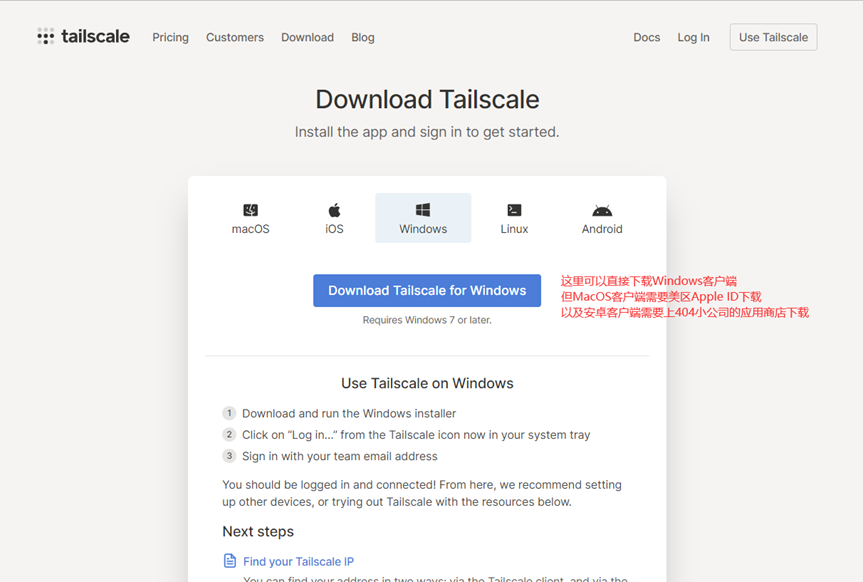The image size is (863, 582).
Task: Click the Use Tailscale on Windows heading
Action: 427,383
